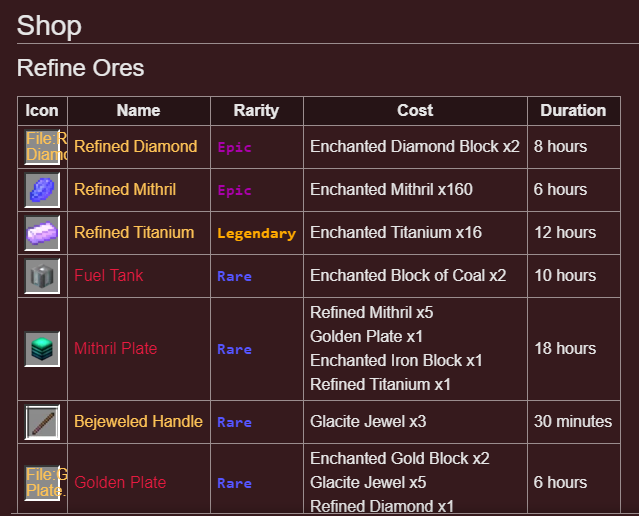Viewport: 639px width, 516px height.
Task: Click the Bejeweled Handle stick icon
Action: tap(42, 422)
